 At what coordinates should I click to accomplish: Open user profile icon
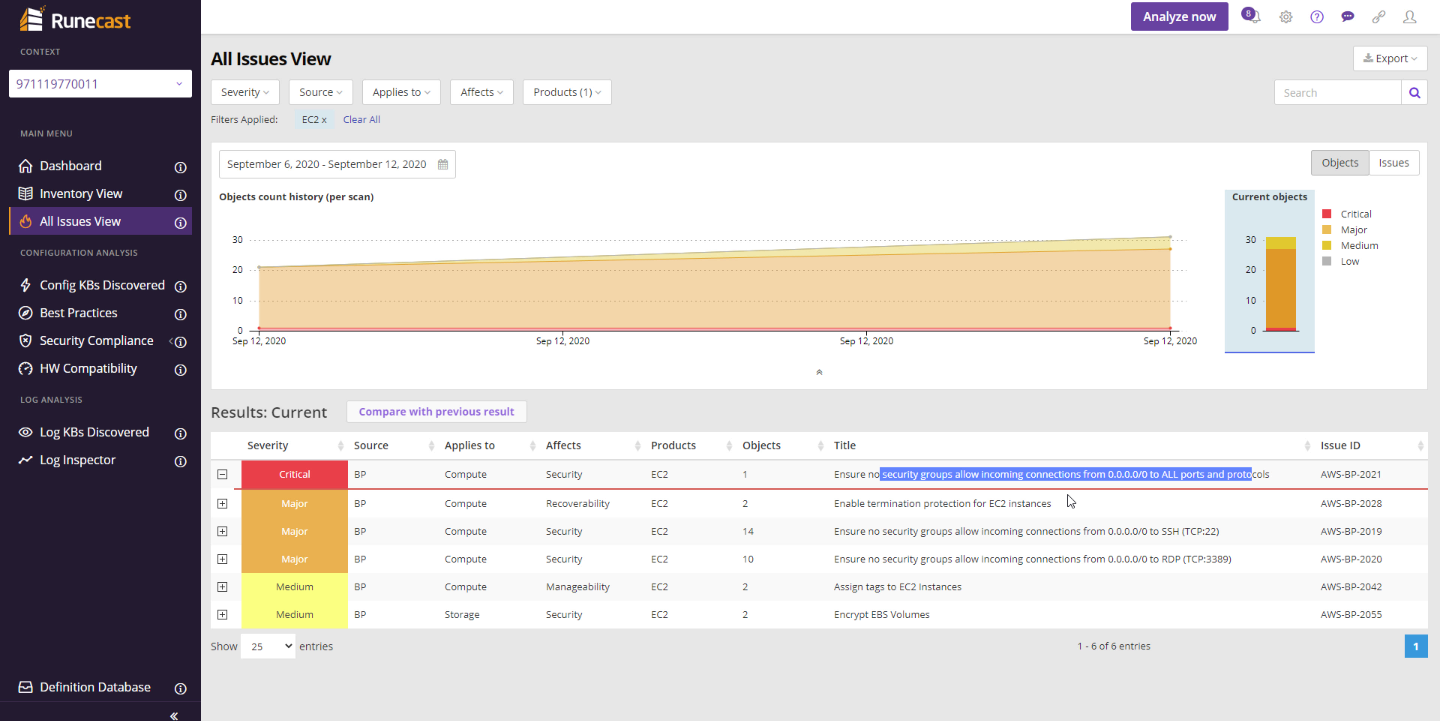[x=1410, y=17]
